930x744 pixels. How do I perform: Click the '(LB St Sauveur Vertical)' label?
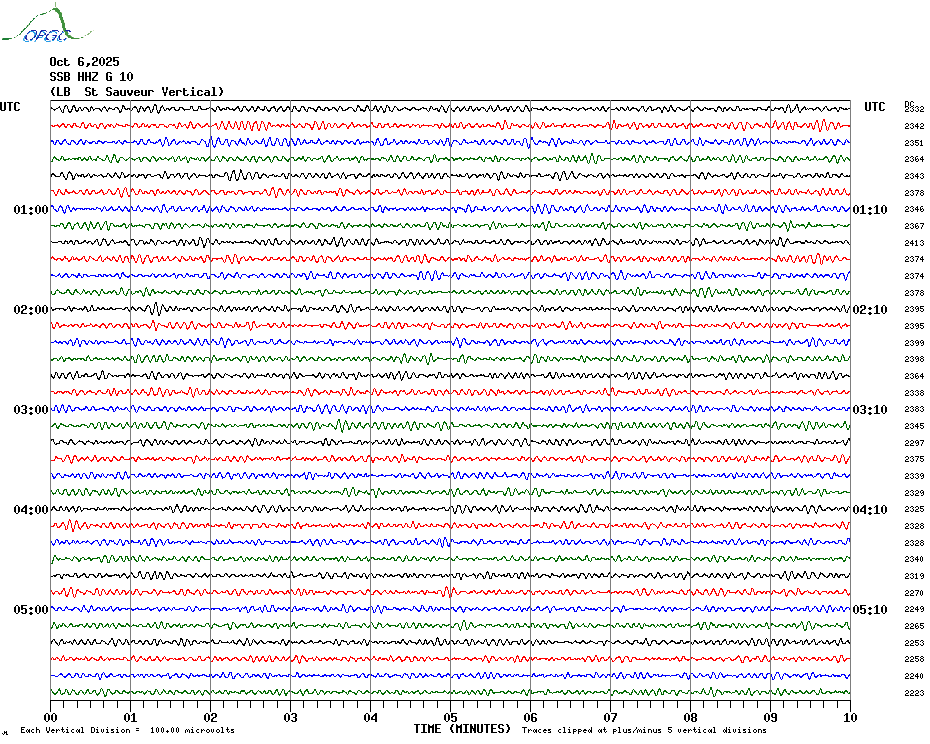pos(137,92)
